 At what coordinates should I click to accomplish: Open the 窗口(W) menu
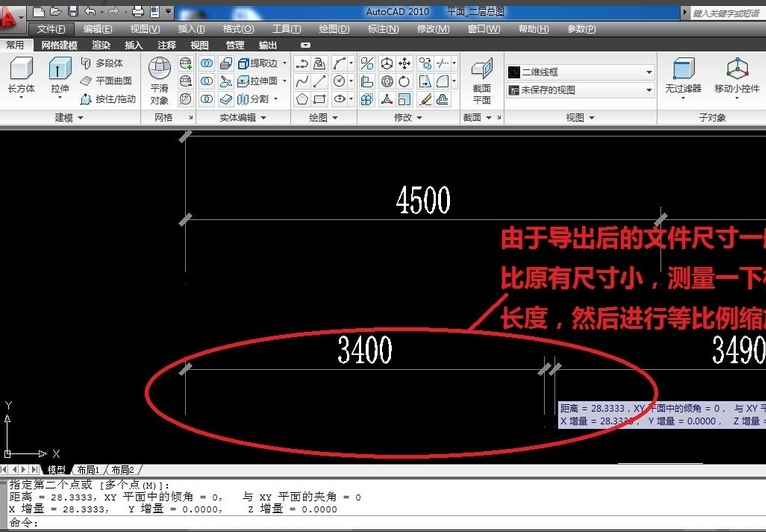coord(484,29)
